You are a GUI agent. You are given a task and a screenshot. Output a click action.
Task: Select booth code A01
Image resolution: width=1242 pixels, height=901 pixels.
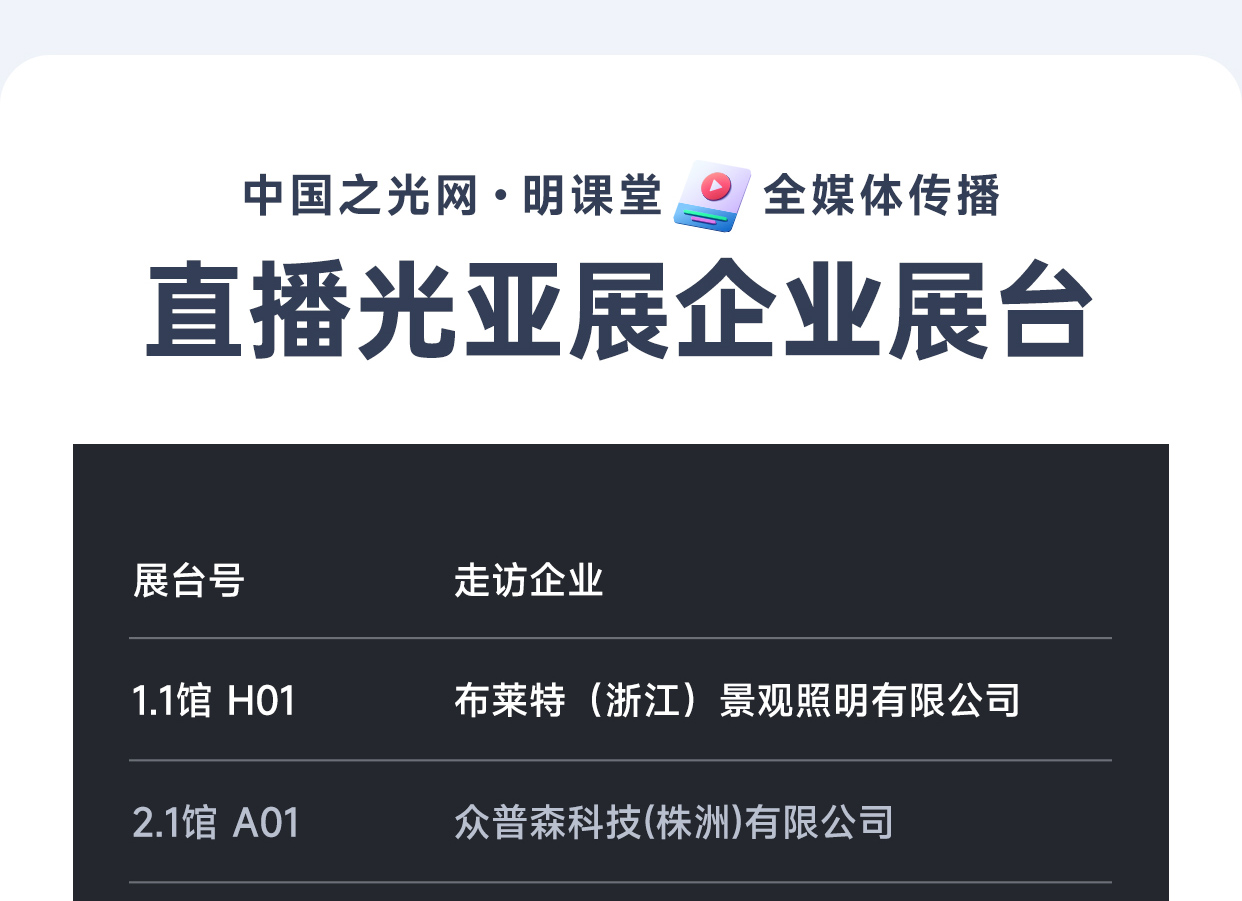[266, 823]
